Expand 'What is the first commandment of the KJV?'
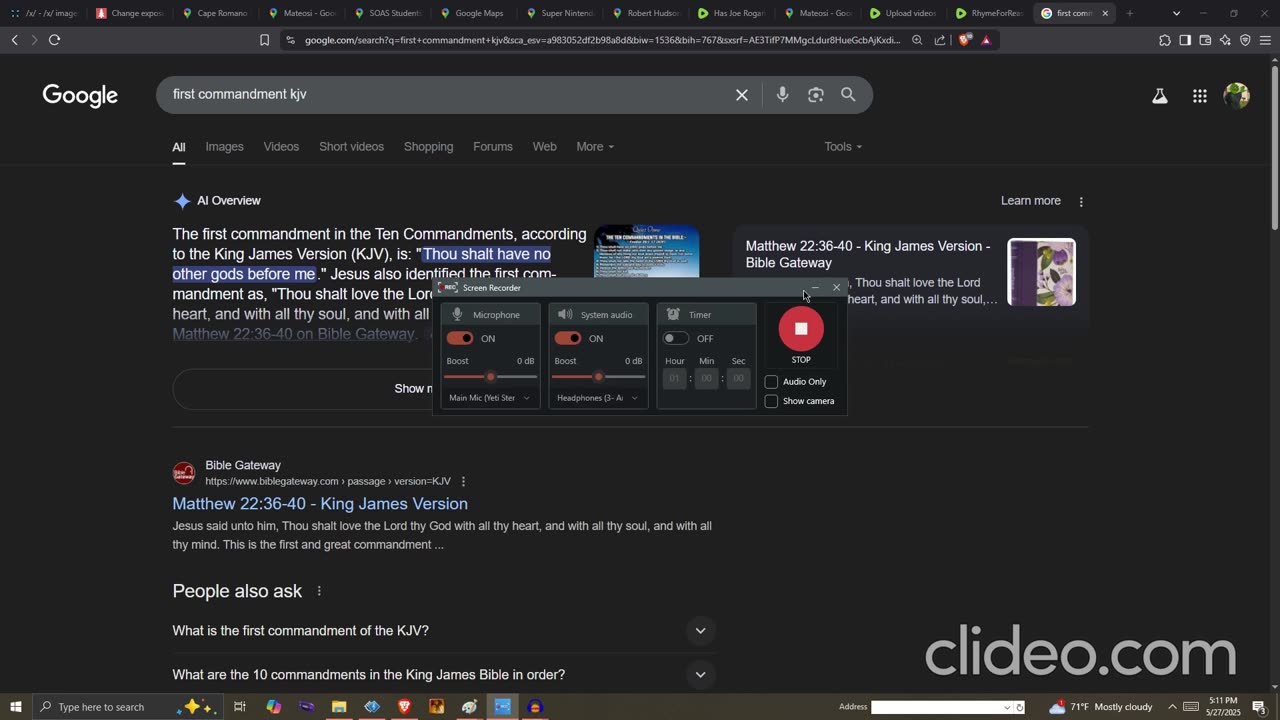The height and width of the screenshot is (720, 1280). 444,631
